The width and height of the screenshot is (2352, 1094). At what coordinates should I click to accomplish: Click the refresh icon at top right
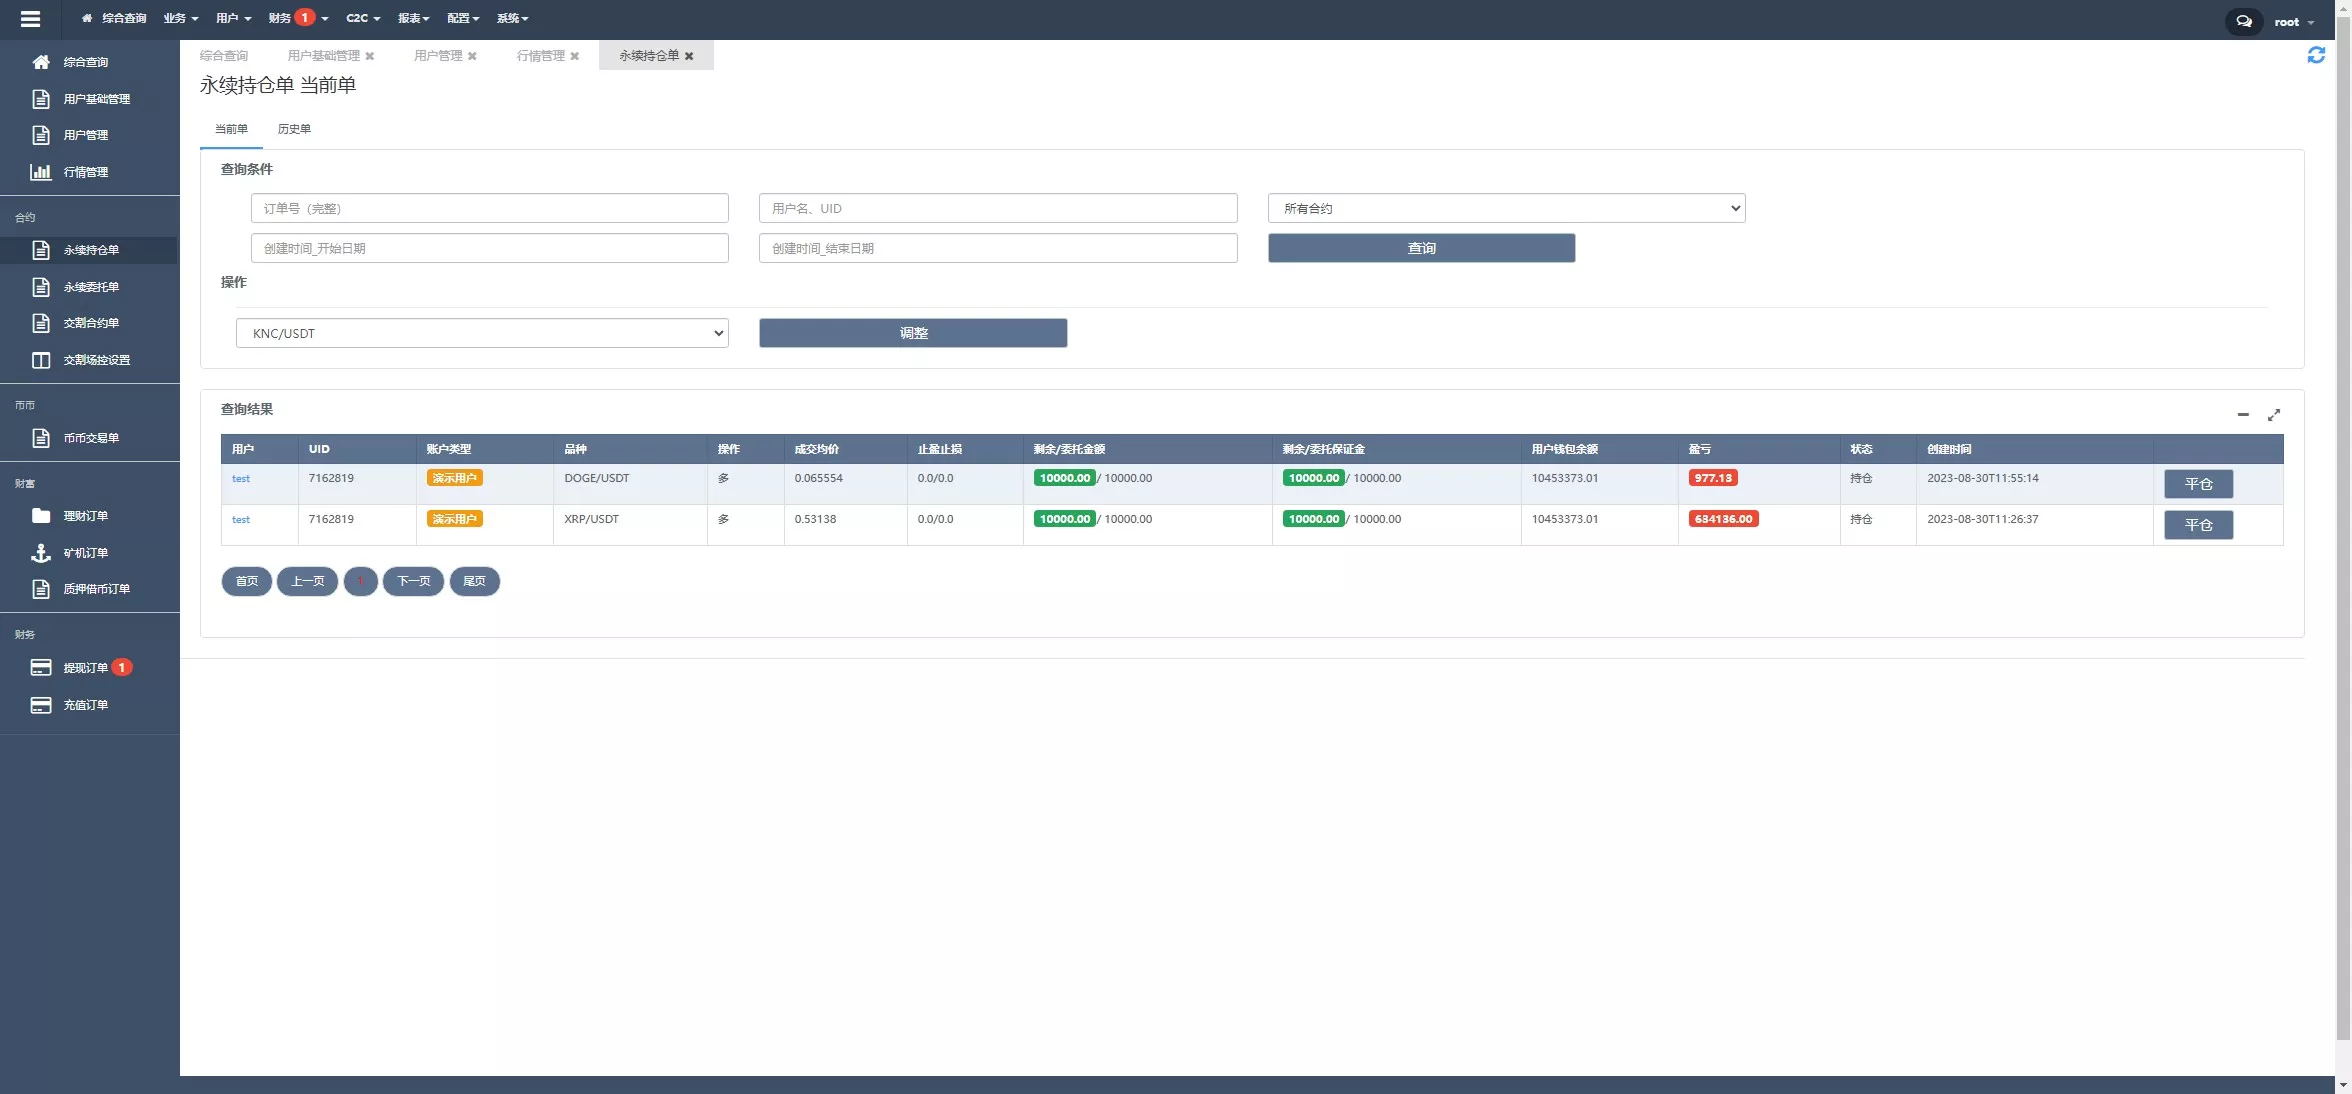click(x=2316, y=55)
